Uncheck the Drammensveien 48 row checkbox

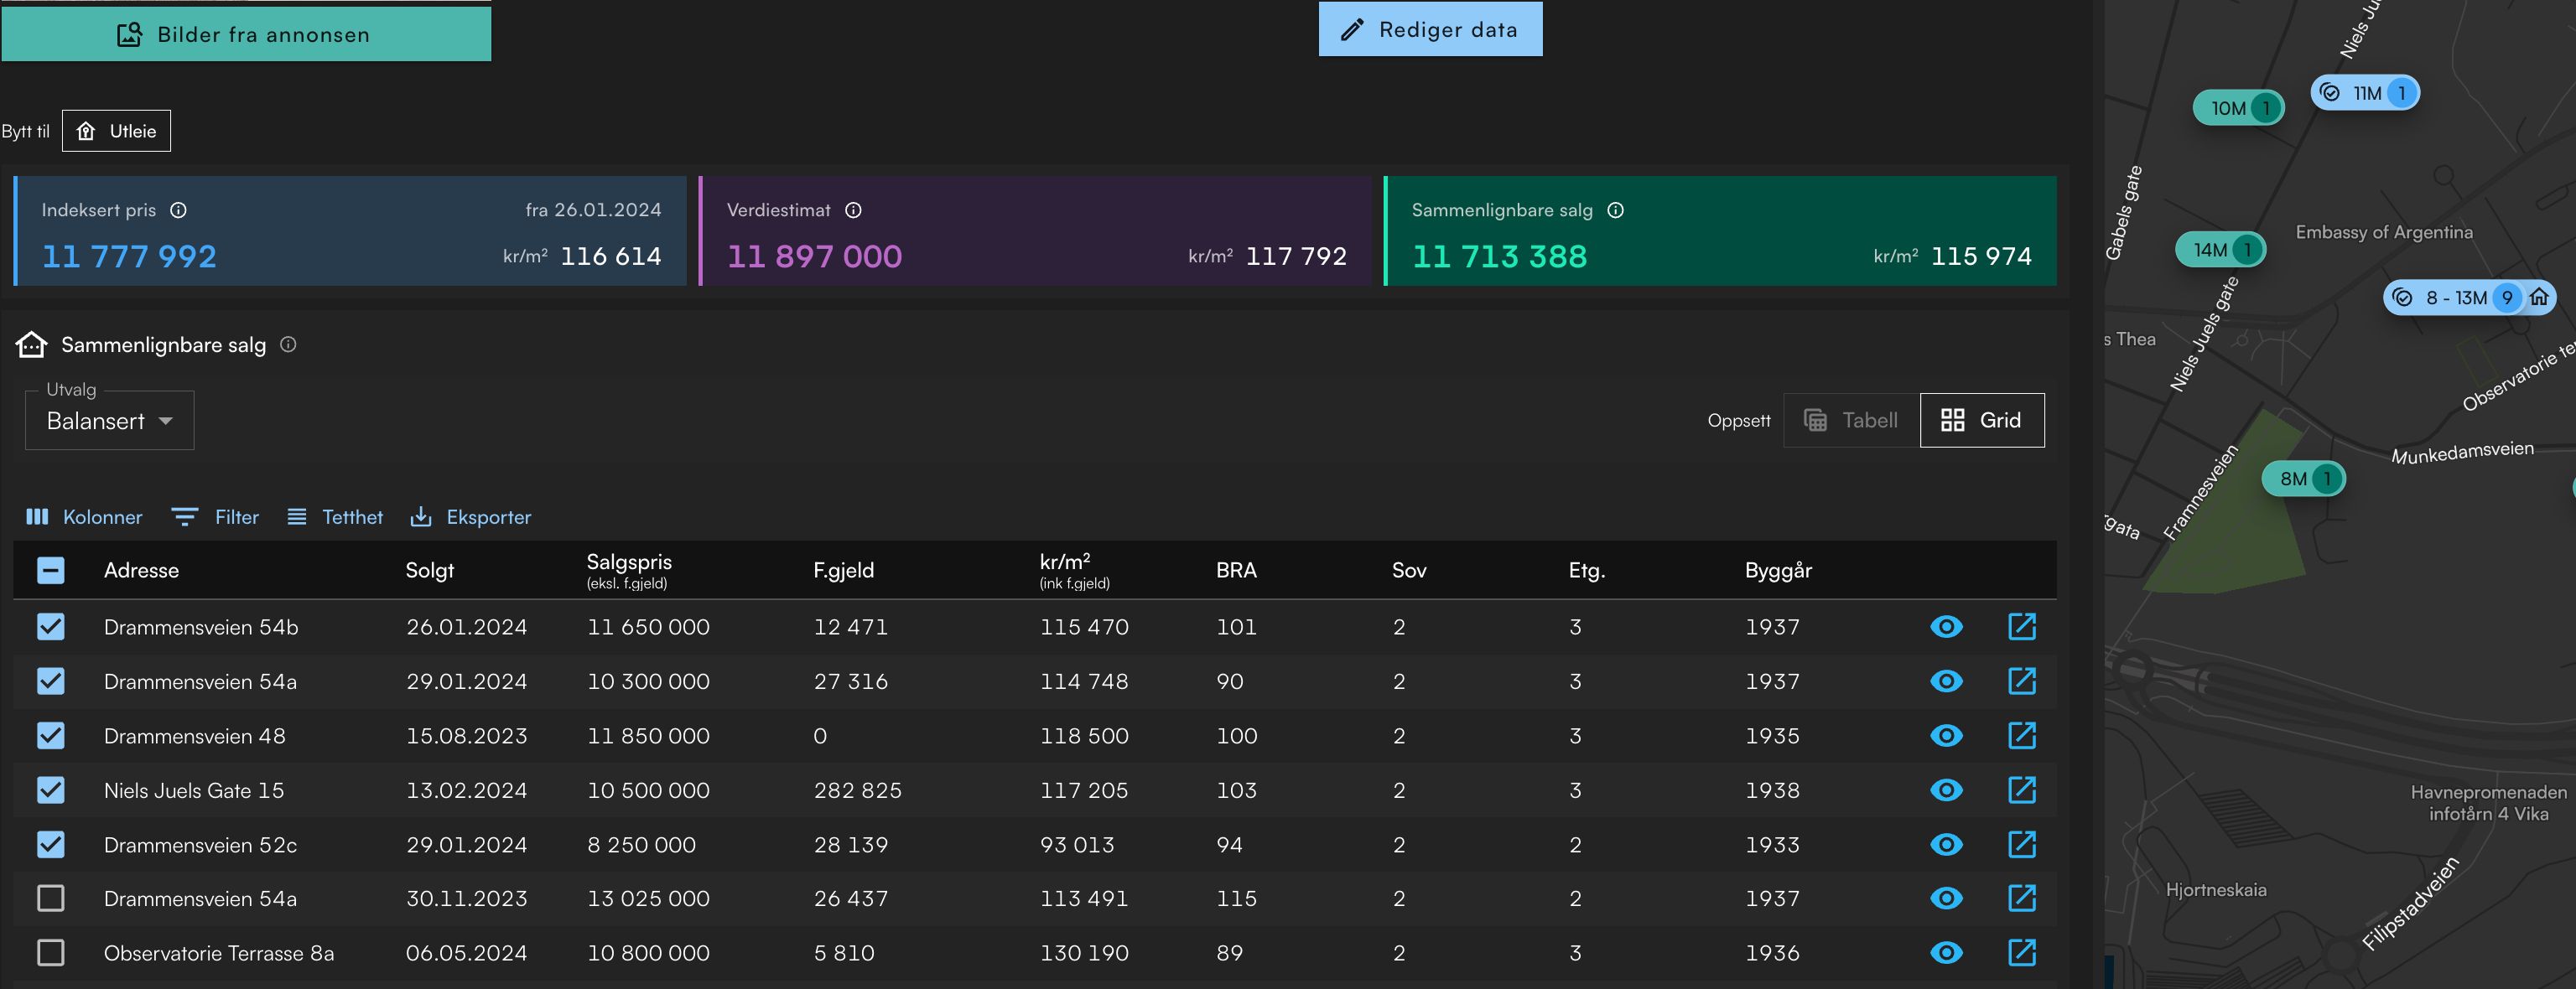pyautogui.click(x=51, y=736)
